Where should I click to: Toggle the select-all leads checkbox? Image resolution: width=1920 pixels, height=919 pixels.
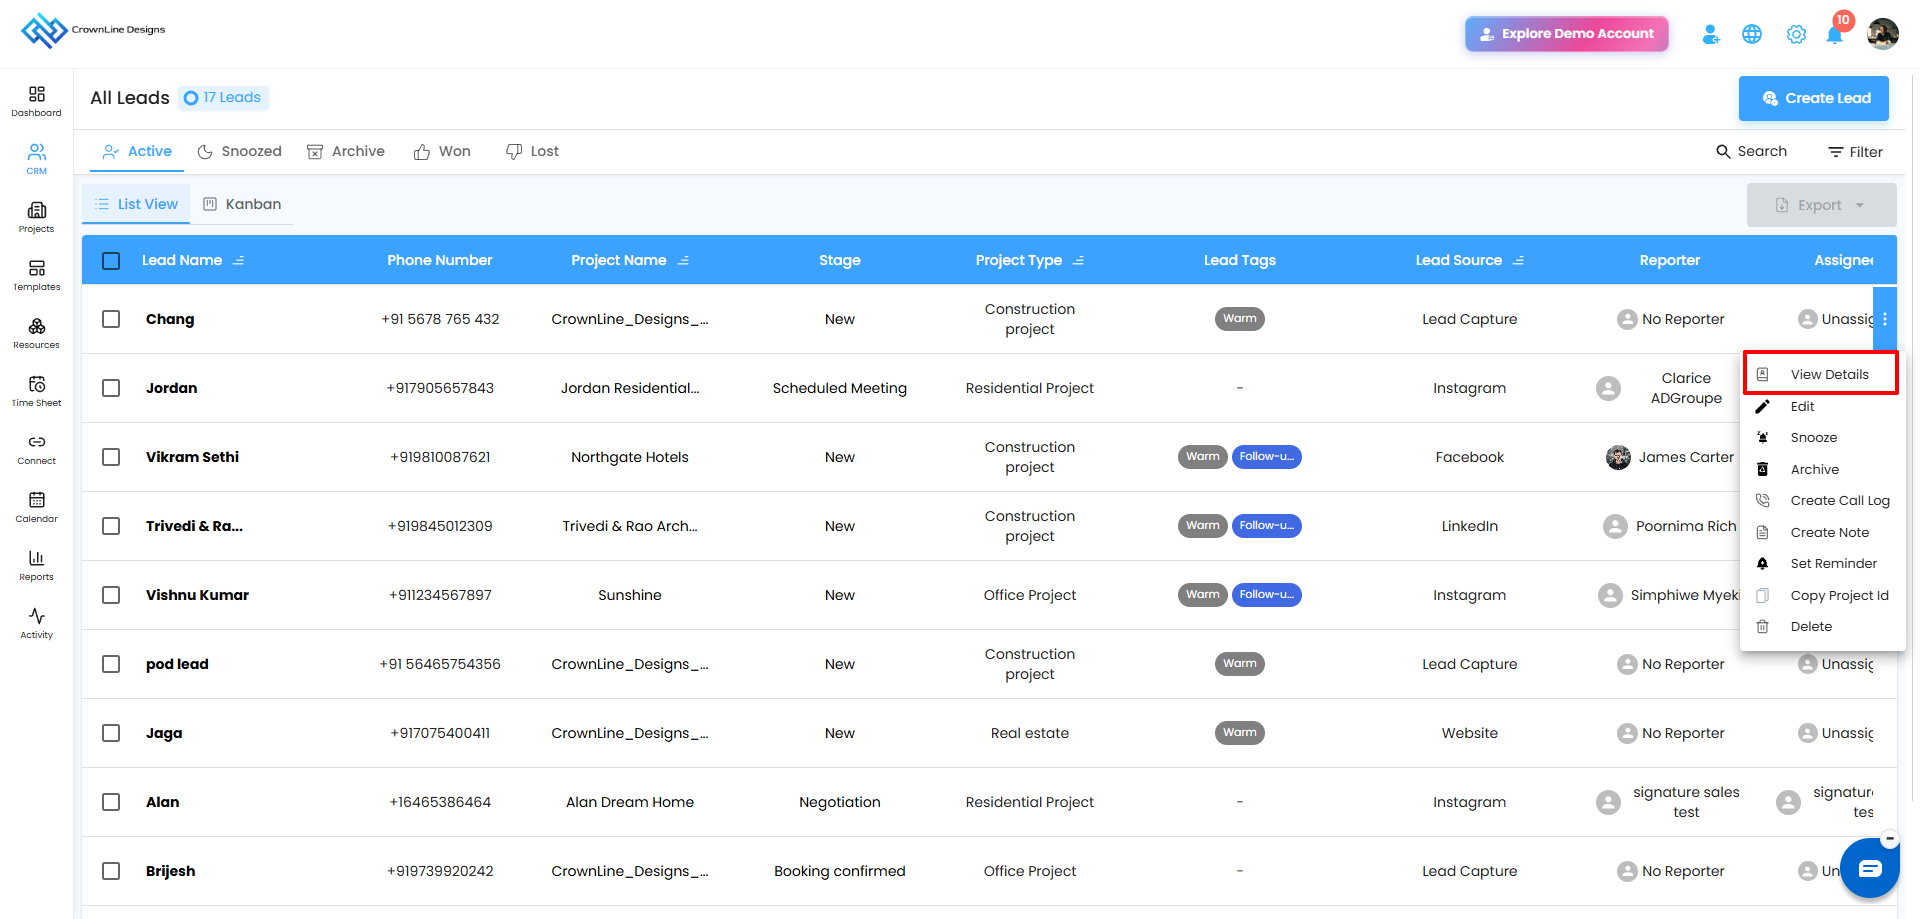(111, 260)
